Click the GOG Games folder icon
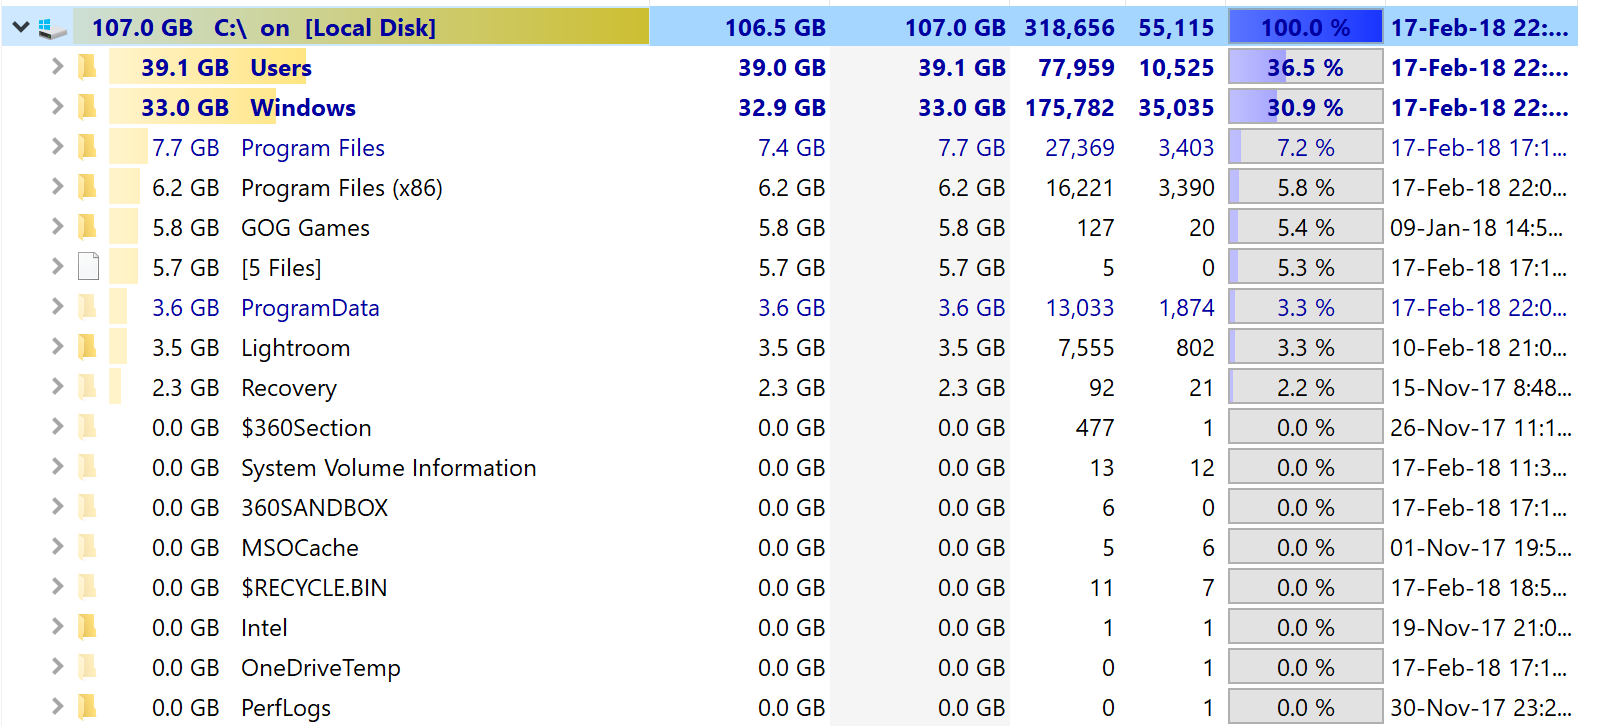Screen dimensions: 1610x726 tap(88, 227)
